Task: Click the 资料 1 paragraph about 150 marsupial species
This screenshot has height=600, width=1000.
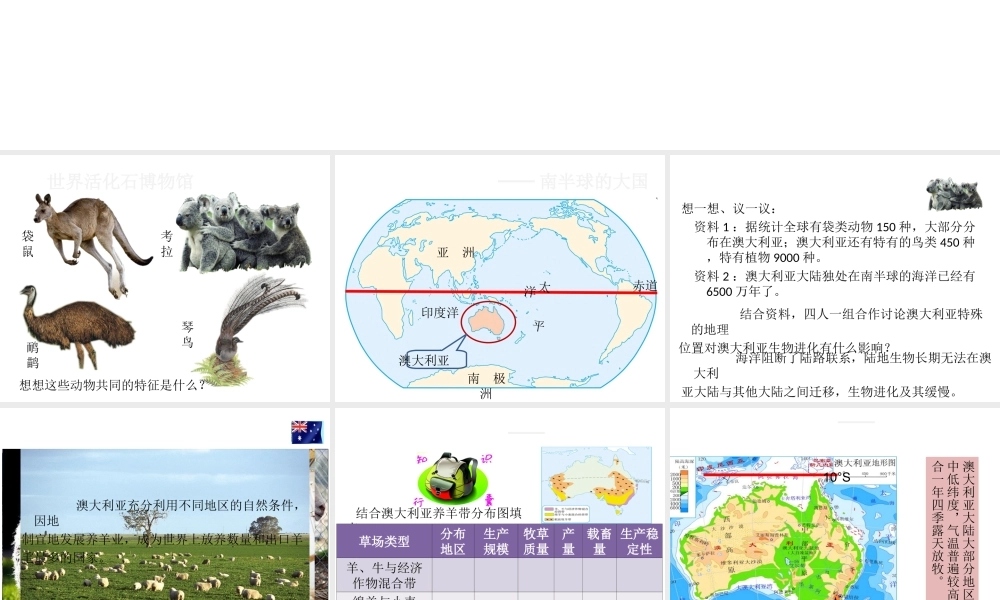Action: (x=835, y=242)
